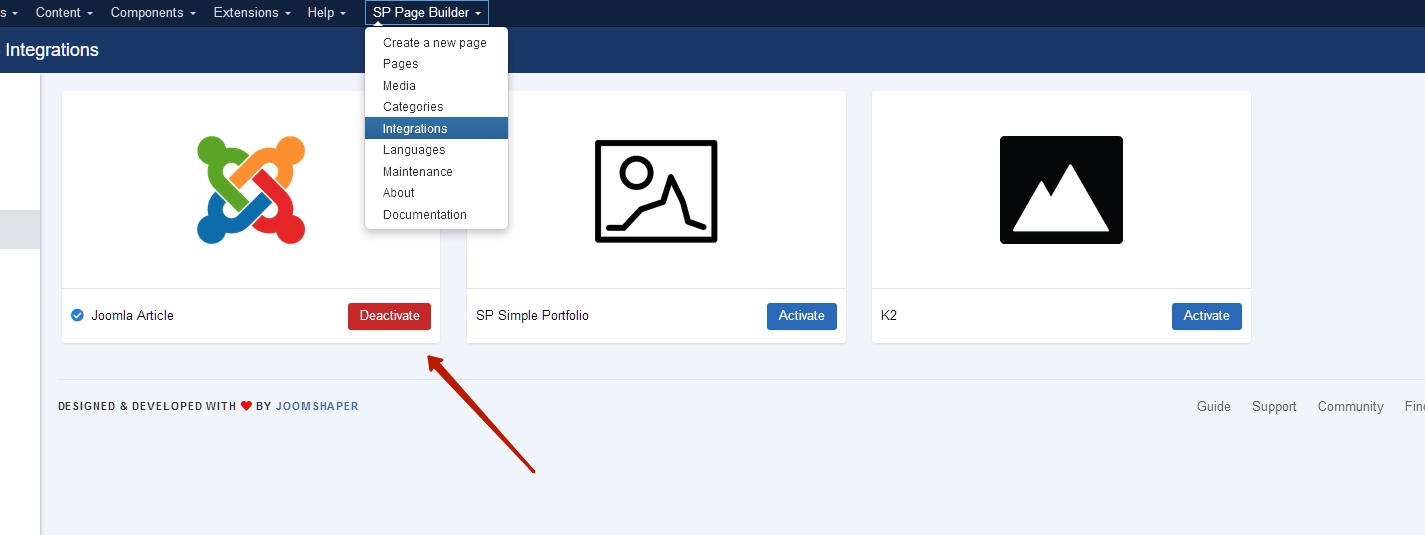Click the SP Simple Portfolio image icon
This screenshot has width=1425, height=535.
click(x=656, y=190)
